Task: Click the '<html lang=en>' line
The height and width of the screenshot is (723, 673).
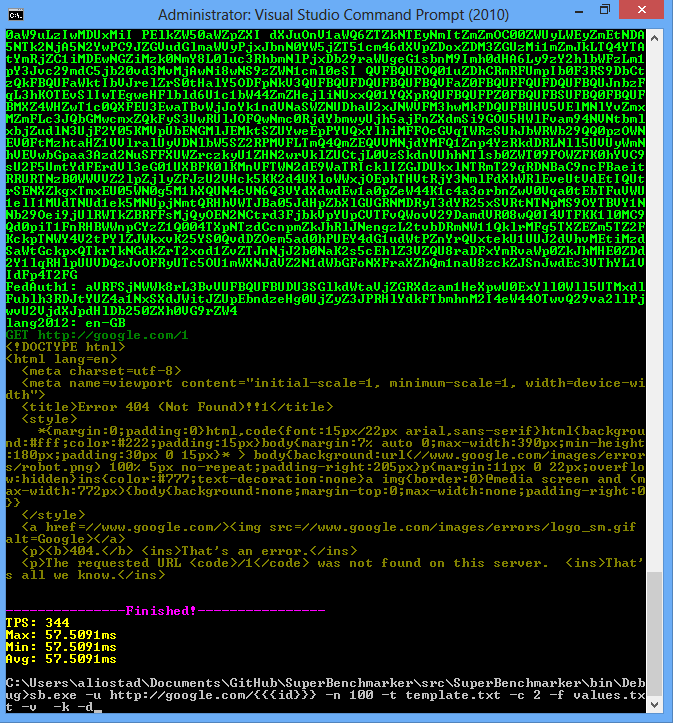Action: point(62,359)
